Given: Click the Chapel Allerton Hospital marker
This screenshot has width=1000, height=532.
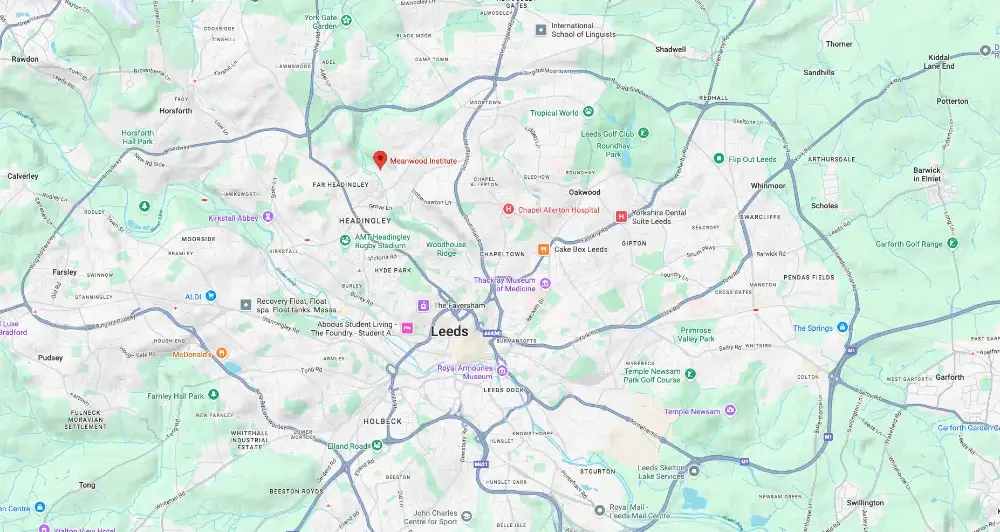Looking at the screenshot, I should point(508,209).
